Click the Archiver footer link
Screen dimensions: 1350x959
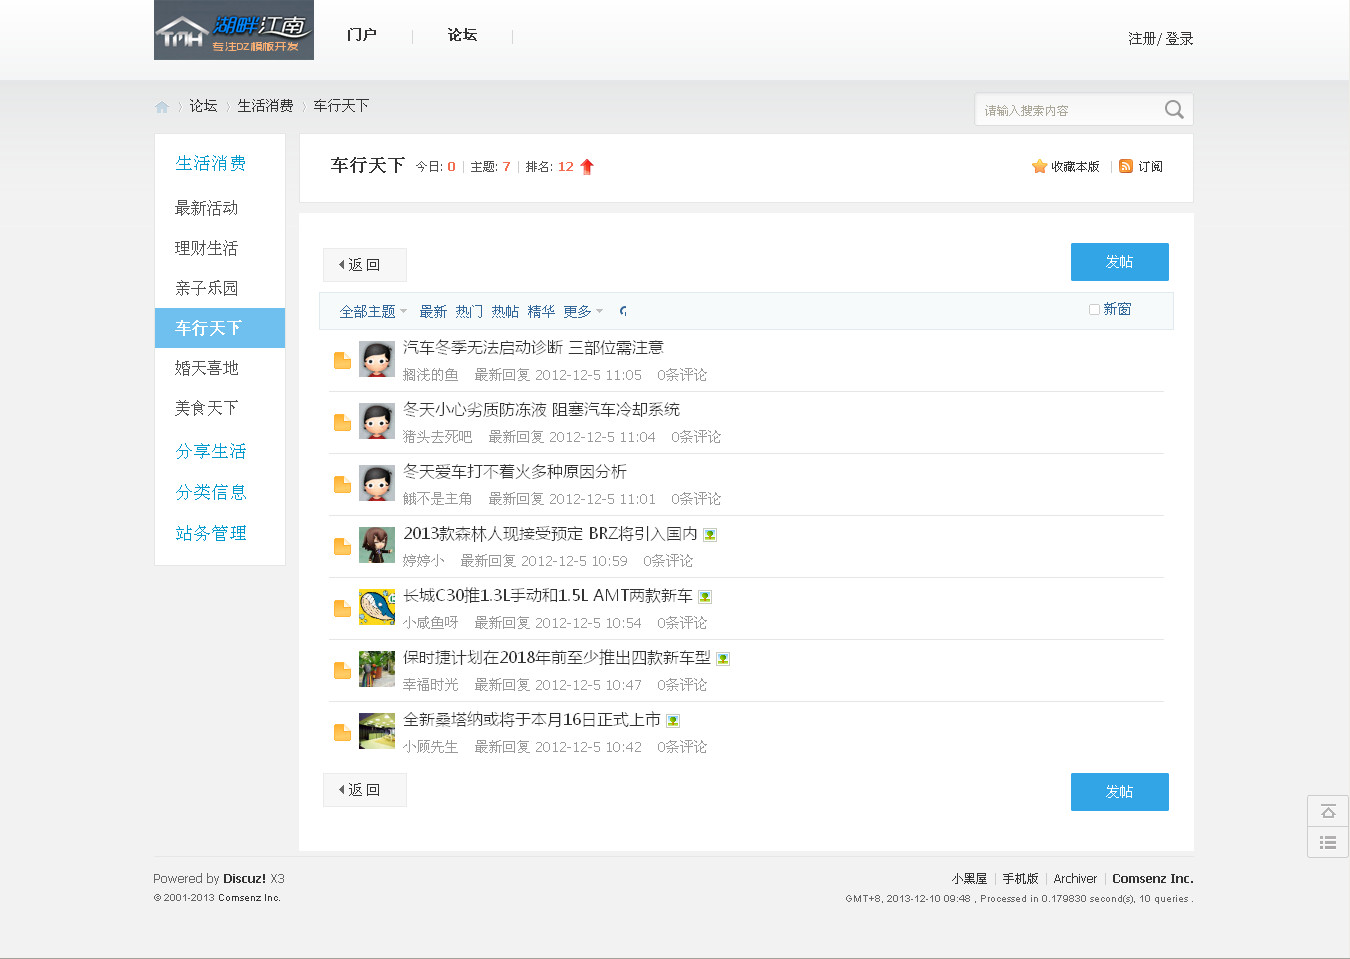[1075, 878]
